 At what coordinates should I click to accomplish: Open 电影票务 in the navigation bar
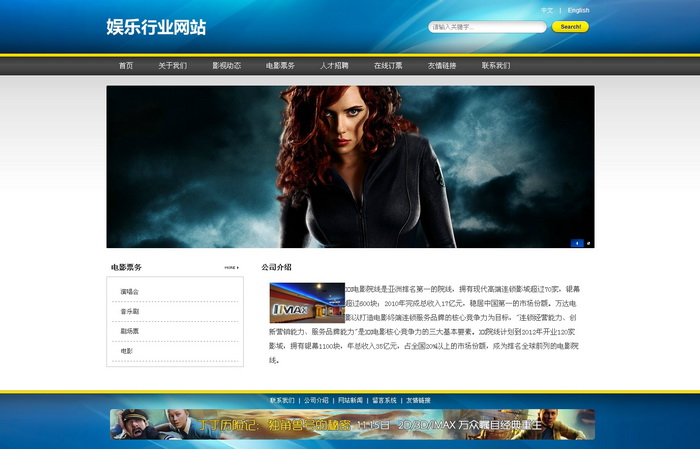(280, 66)
